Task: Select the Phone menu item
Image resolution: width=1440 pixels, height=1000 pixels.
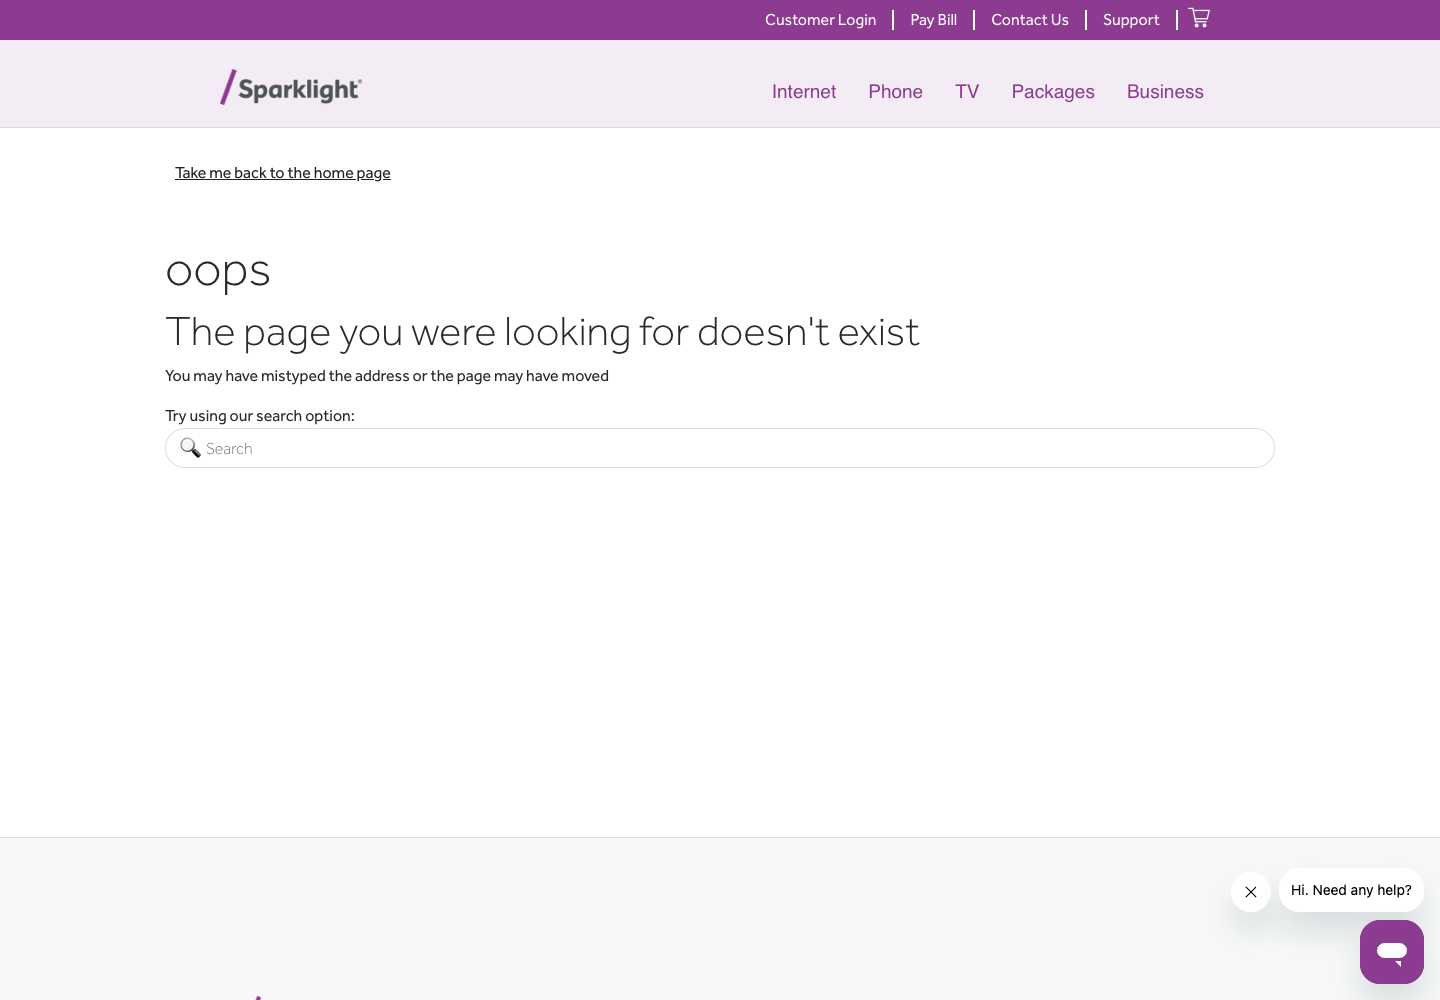Action: tap(895, 92)
